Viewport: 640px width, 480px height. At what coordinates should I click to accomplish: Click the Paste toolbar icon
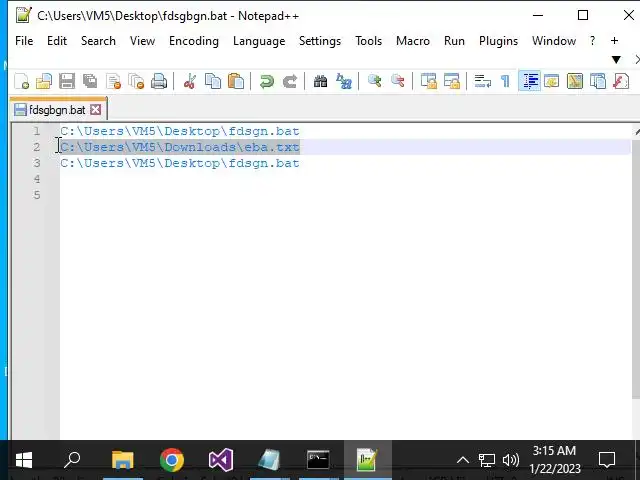coord(236,81)
